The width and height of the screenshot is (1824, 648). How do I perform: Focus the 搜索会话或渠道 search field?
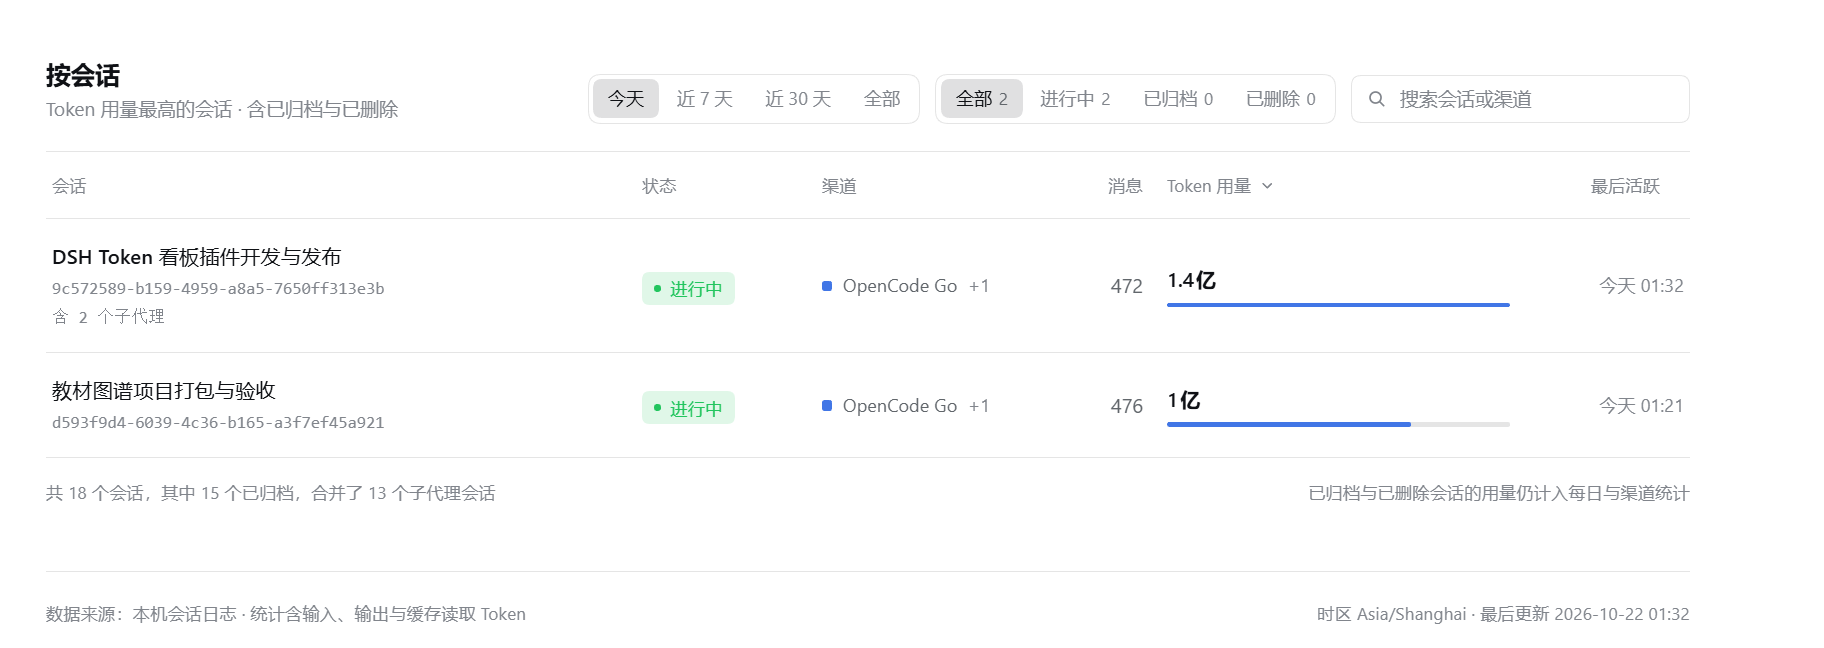tap(1520, 99)
